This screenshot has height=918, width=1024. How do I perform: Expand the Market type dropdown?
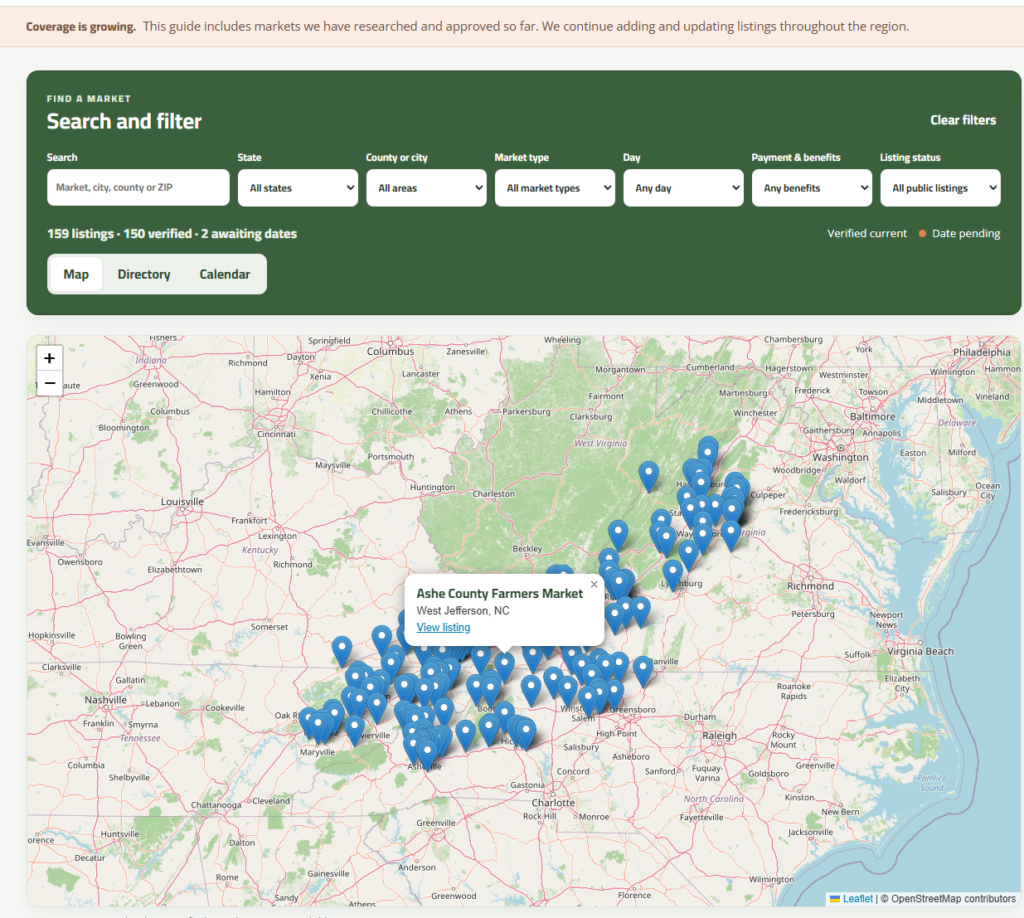554,188
